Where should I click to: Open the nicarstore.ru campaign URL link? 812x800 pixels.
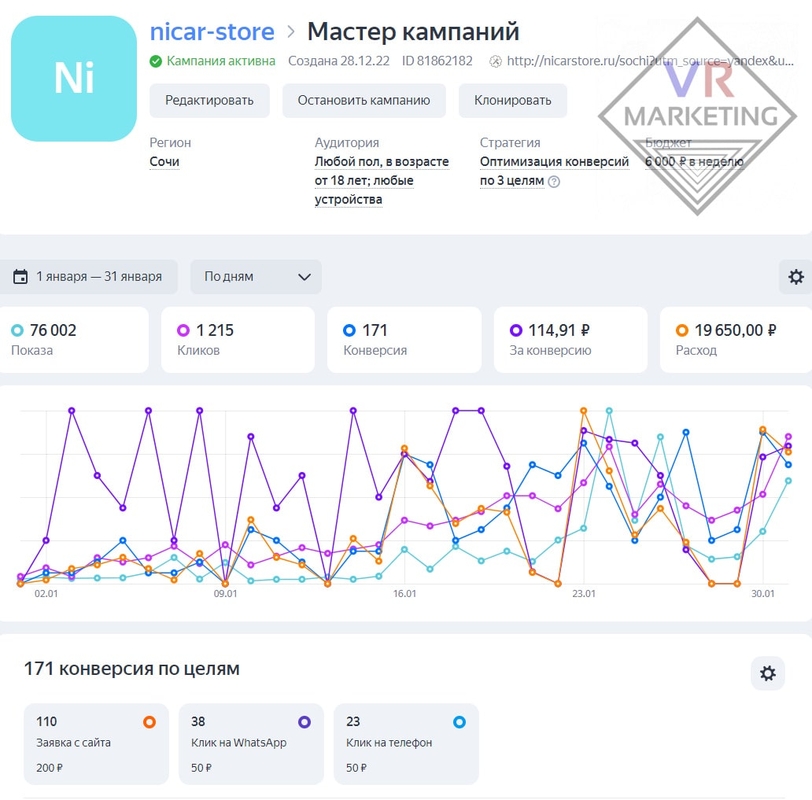[x=650, y=61]
